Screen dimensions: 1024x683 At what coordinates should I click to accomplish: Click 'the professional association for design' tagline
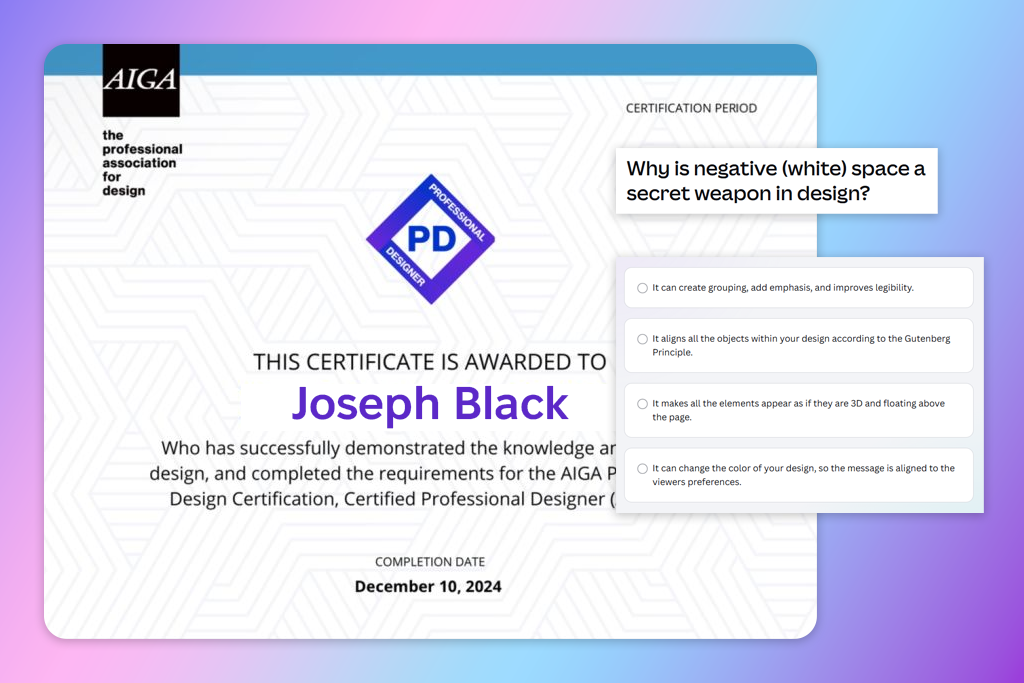tap(142, 163)
